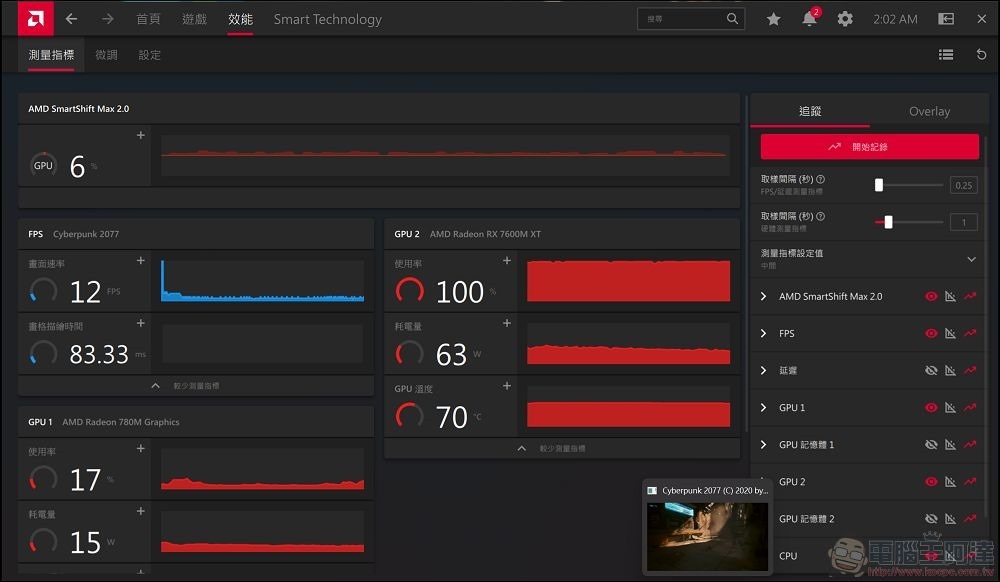Go forward with the right arrow

[x=108, y=19]
